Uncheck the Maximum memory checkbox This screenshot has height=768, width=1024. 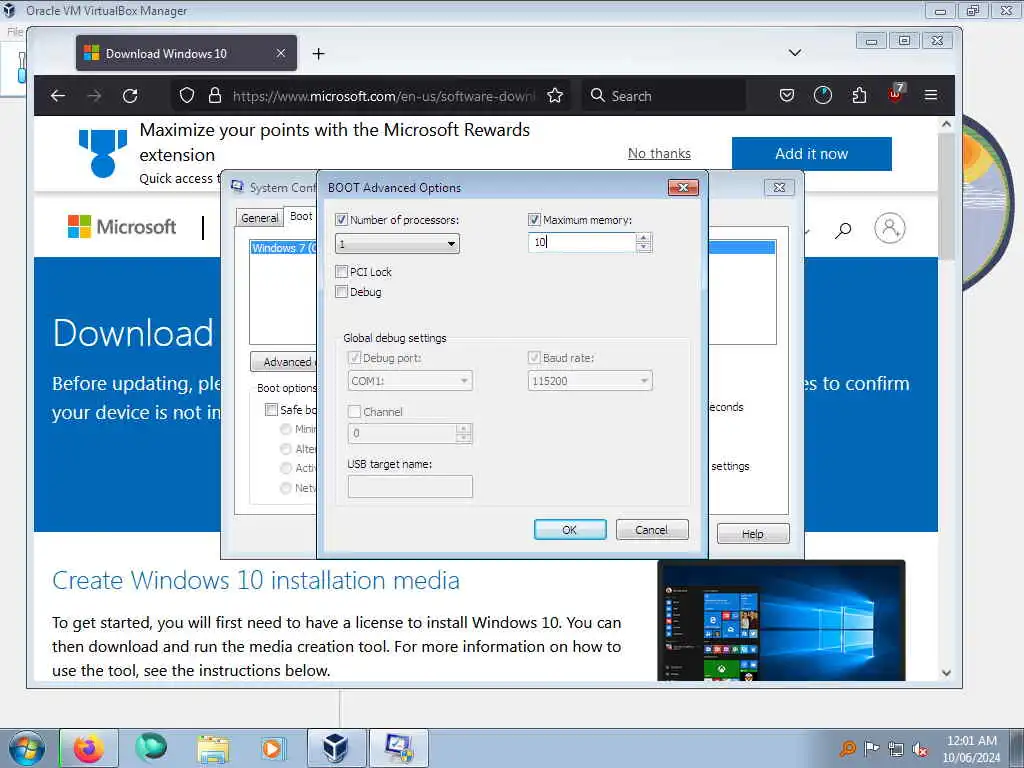(534, 220)
